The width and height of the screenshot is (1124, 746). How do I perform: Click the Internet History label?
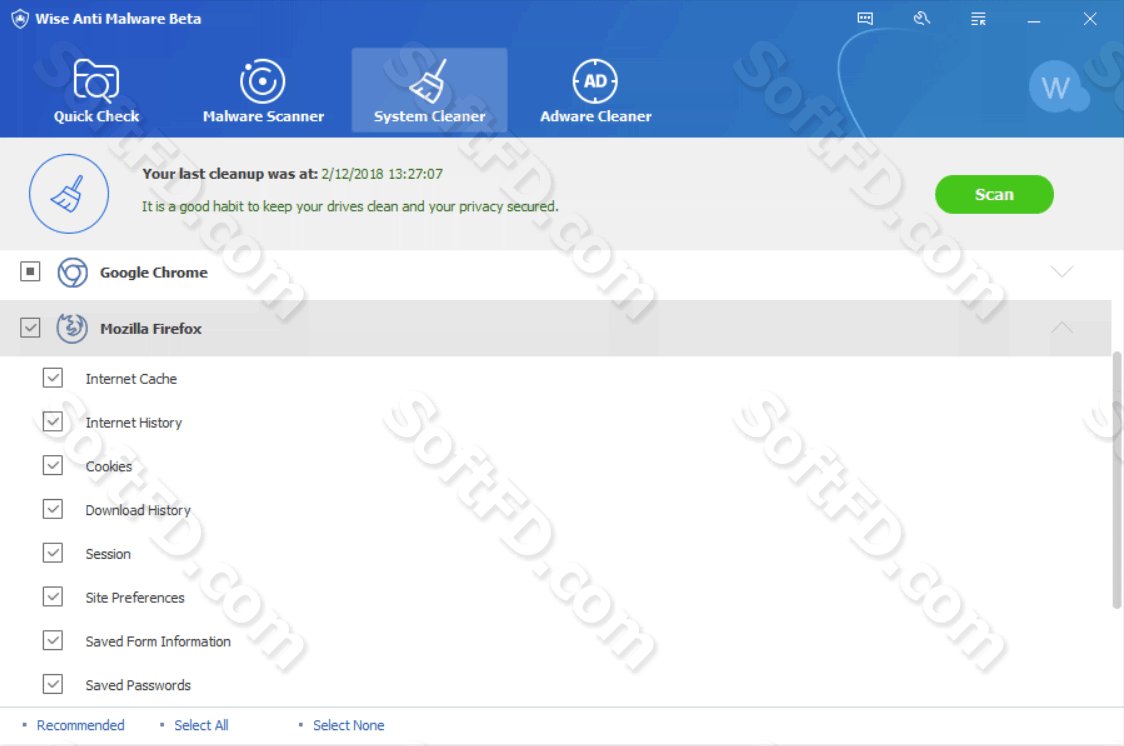click(133, 423)
